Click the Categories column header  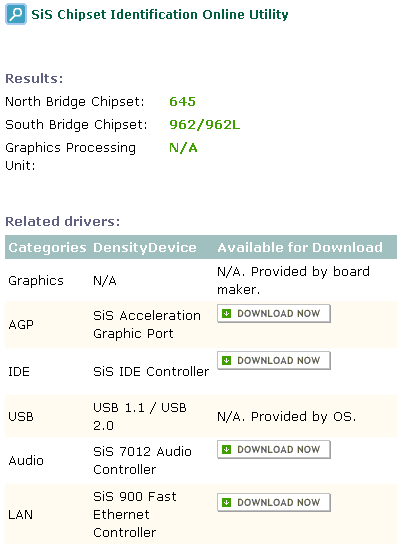(47, 248)
